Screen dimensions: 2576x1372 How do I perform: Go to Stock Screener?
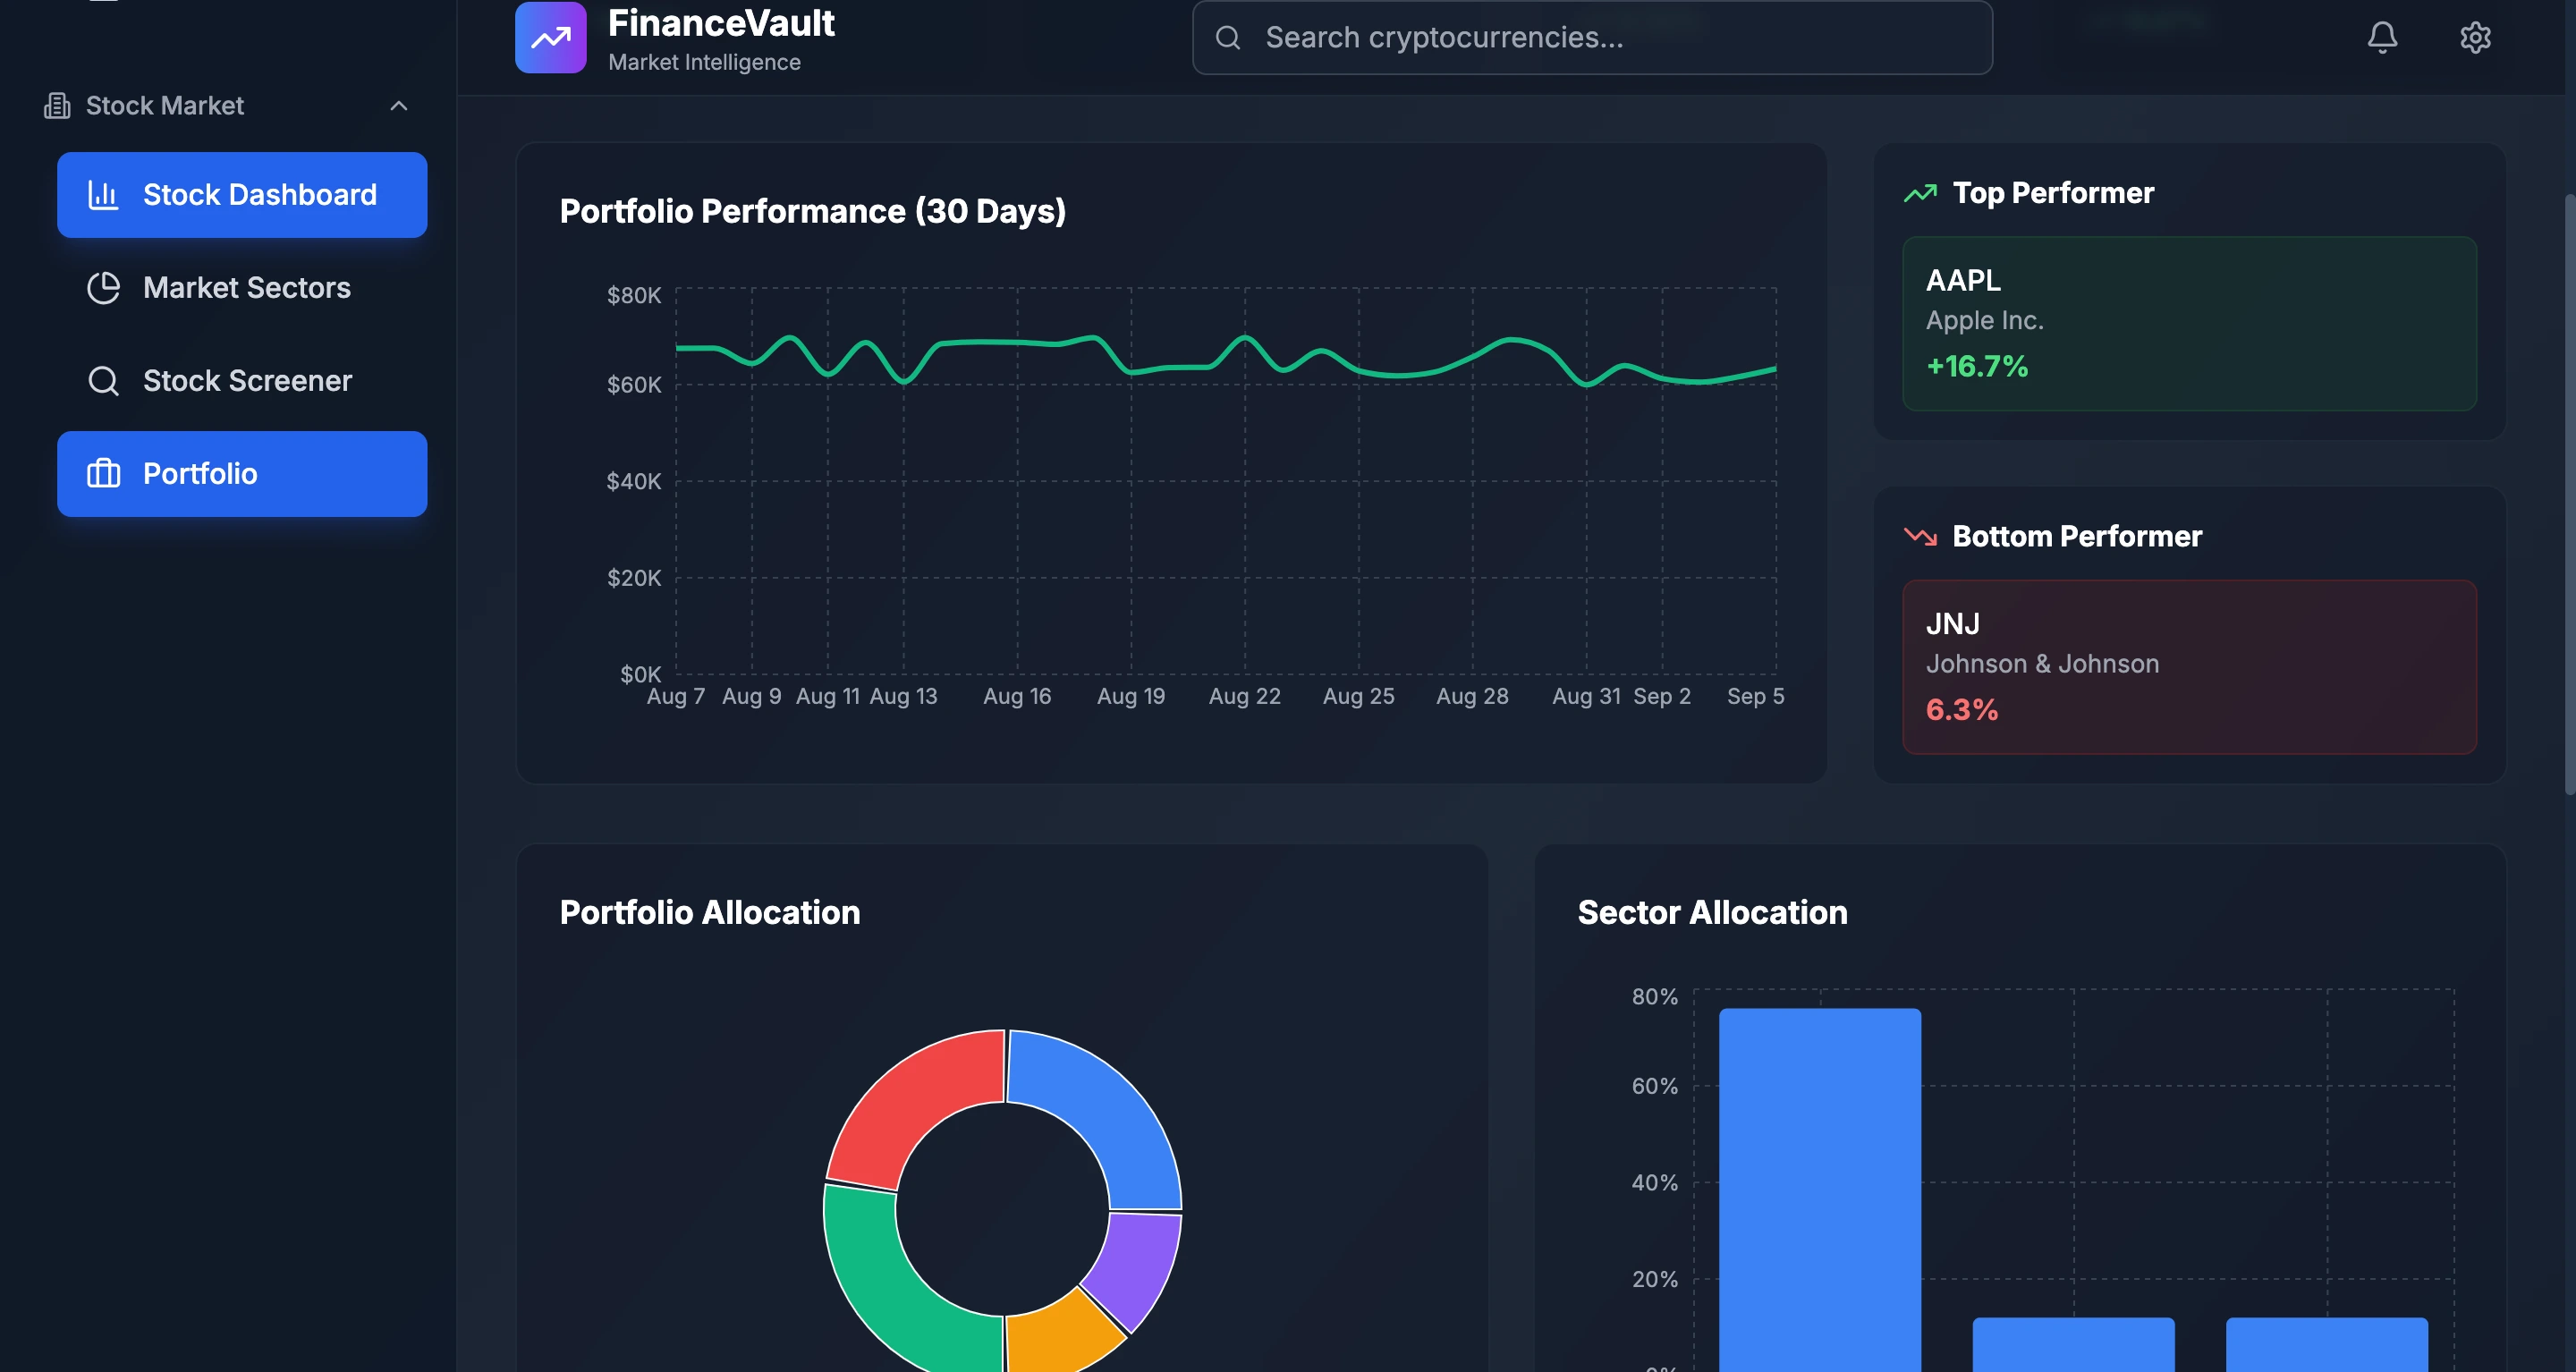click(x=242, y=381)
